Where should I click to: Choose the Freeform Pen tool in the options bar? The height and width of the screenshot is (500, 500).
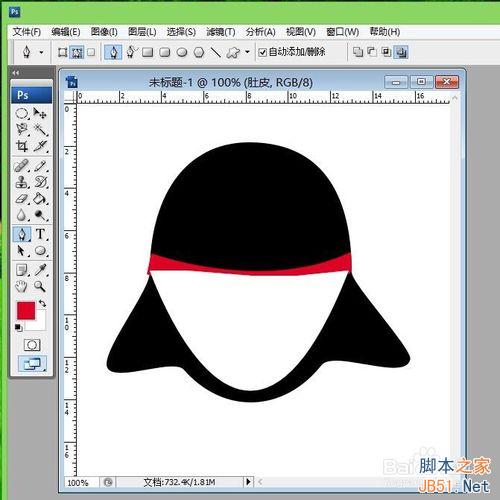point(131,52)
